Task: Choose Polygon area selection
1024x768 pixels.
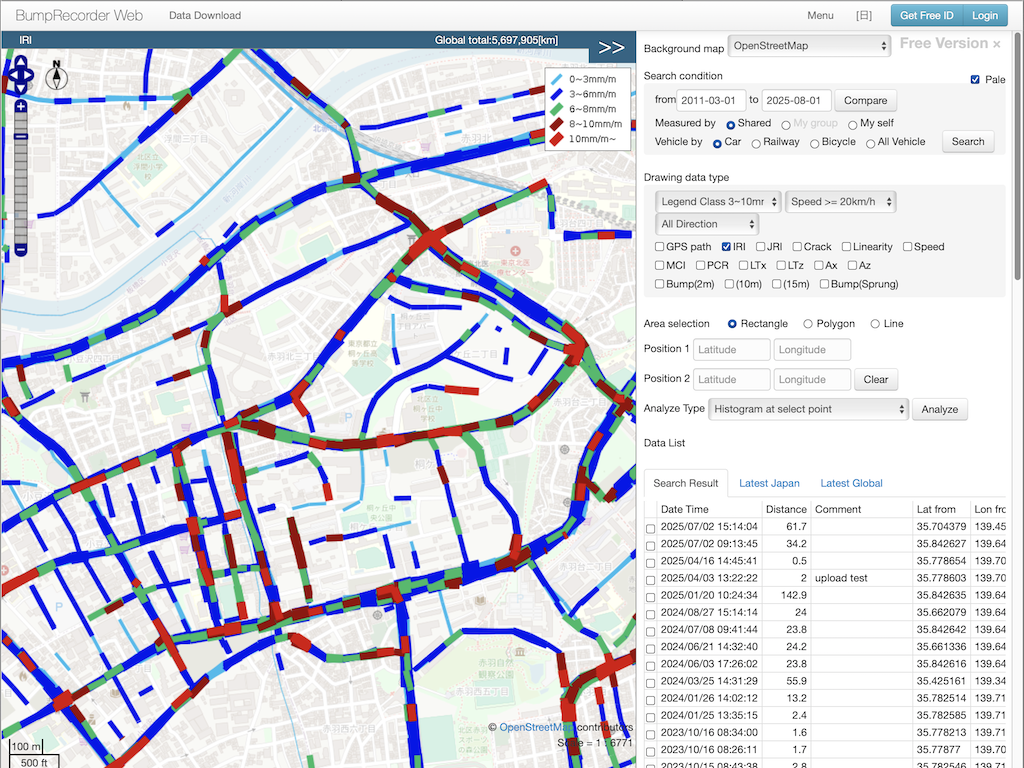Action: click(808, 324)
